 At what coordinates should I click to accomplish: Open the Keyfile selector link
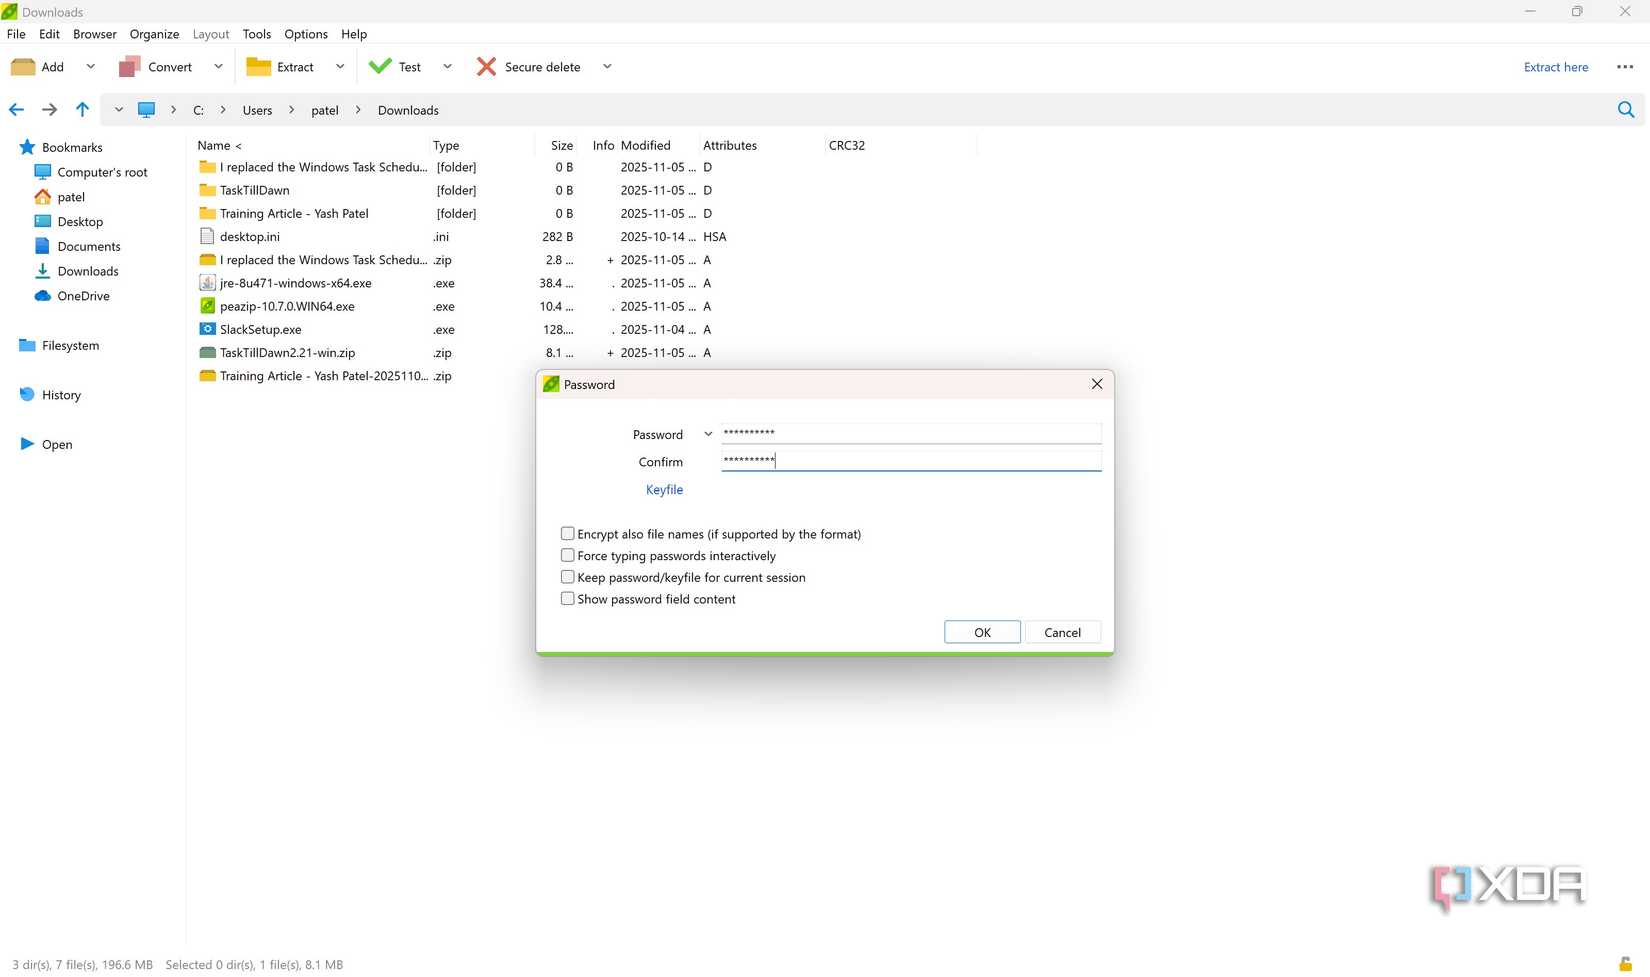[x=664, y=489]
